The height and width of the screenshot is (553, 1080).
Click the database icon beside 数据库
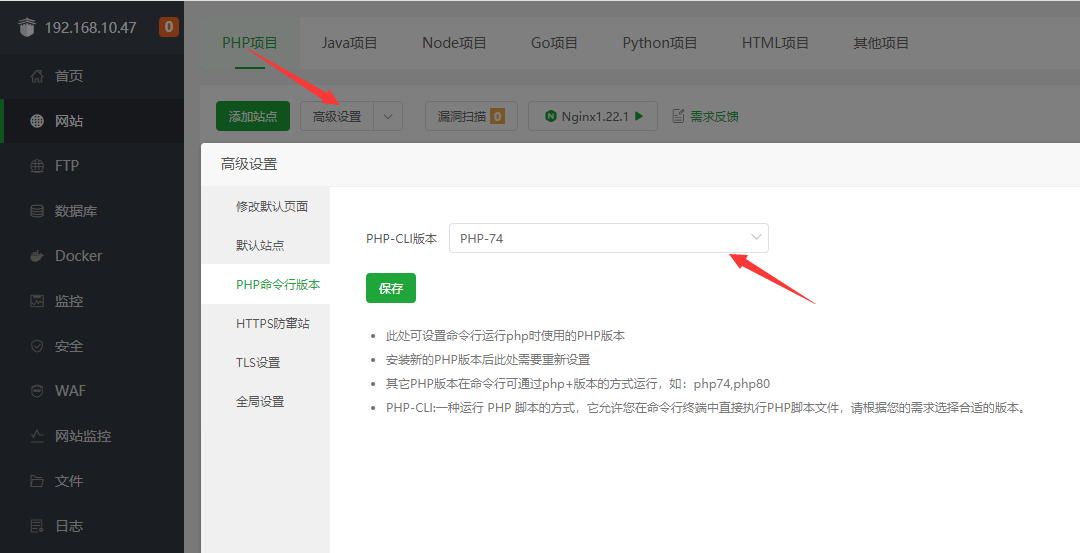pyautogui.click(x=37, y=211)
